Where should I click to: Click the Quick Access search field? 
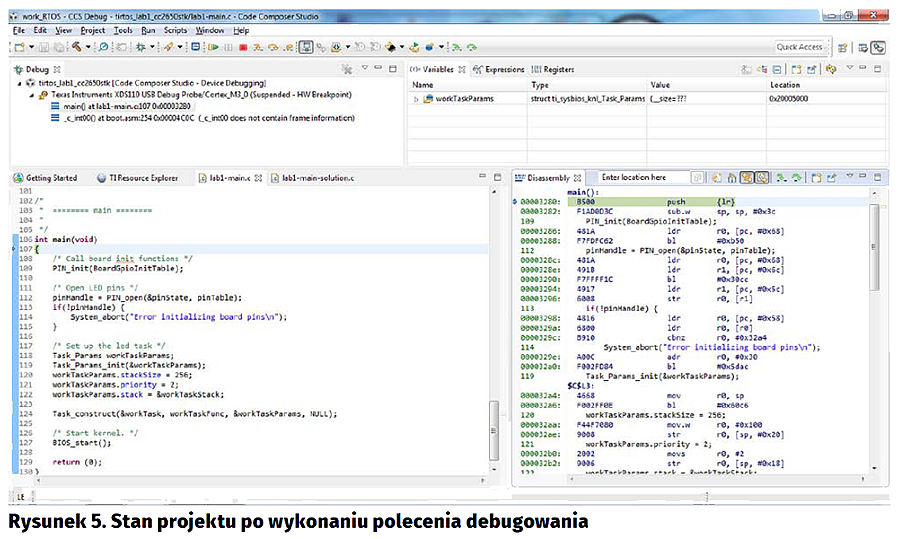799,47
